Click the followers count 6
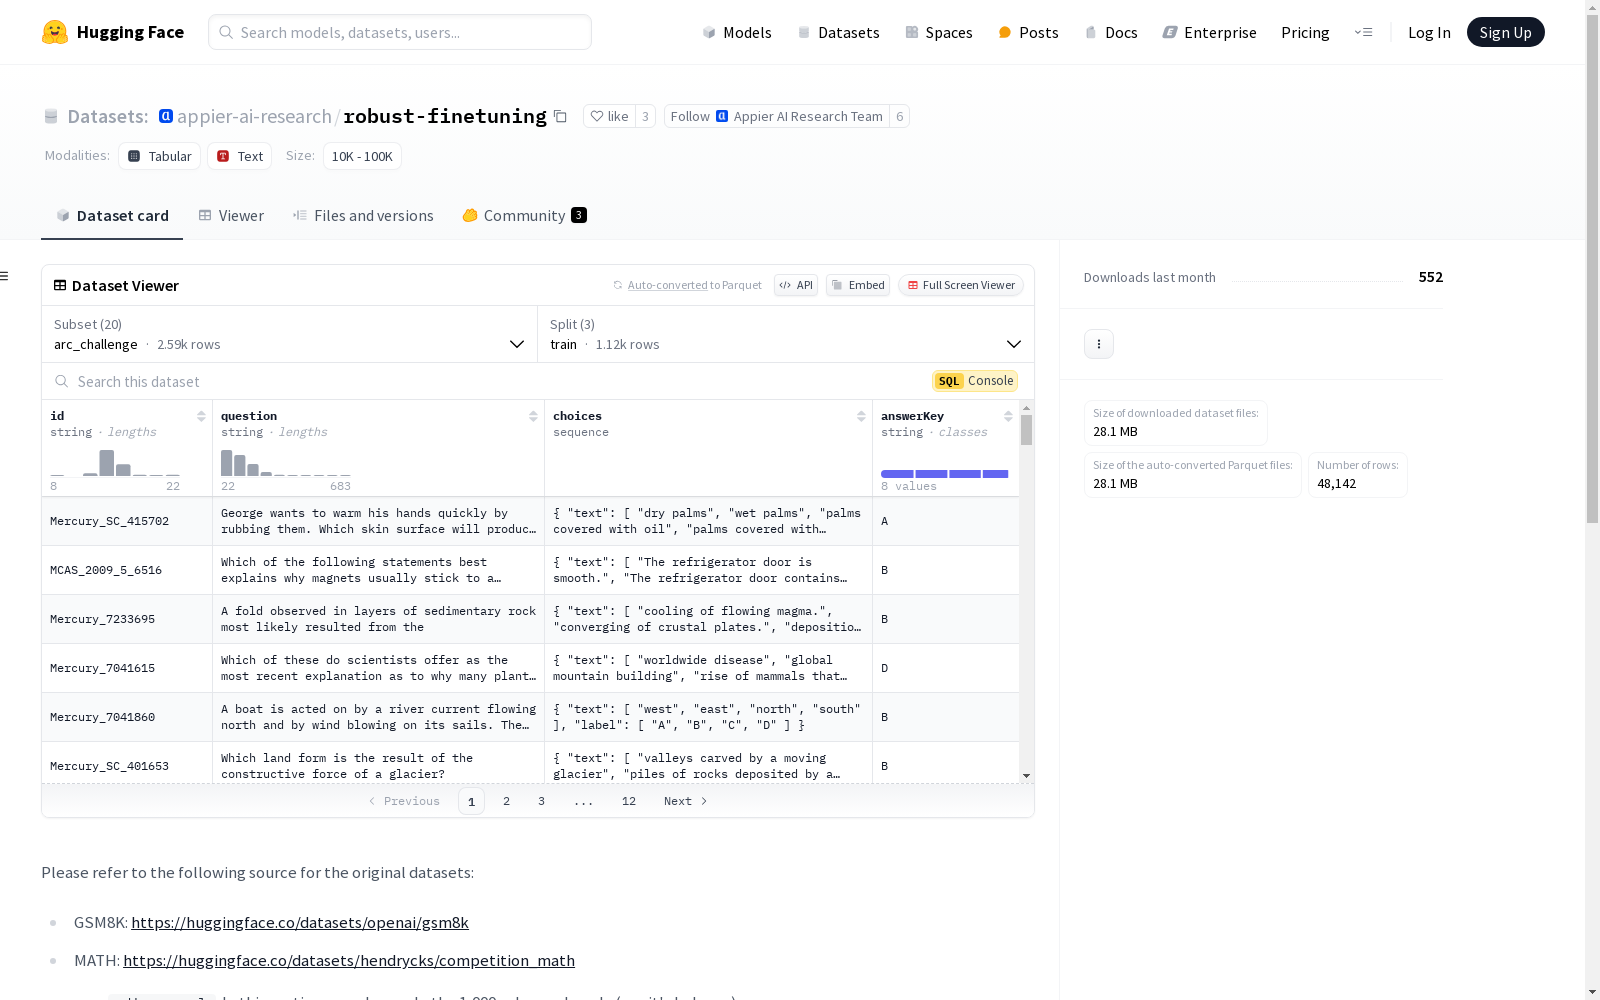This screenshot has width=1600, height=1000. point(900,116)
